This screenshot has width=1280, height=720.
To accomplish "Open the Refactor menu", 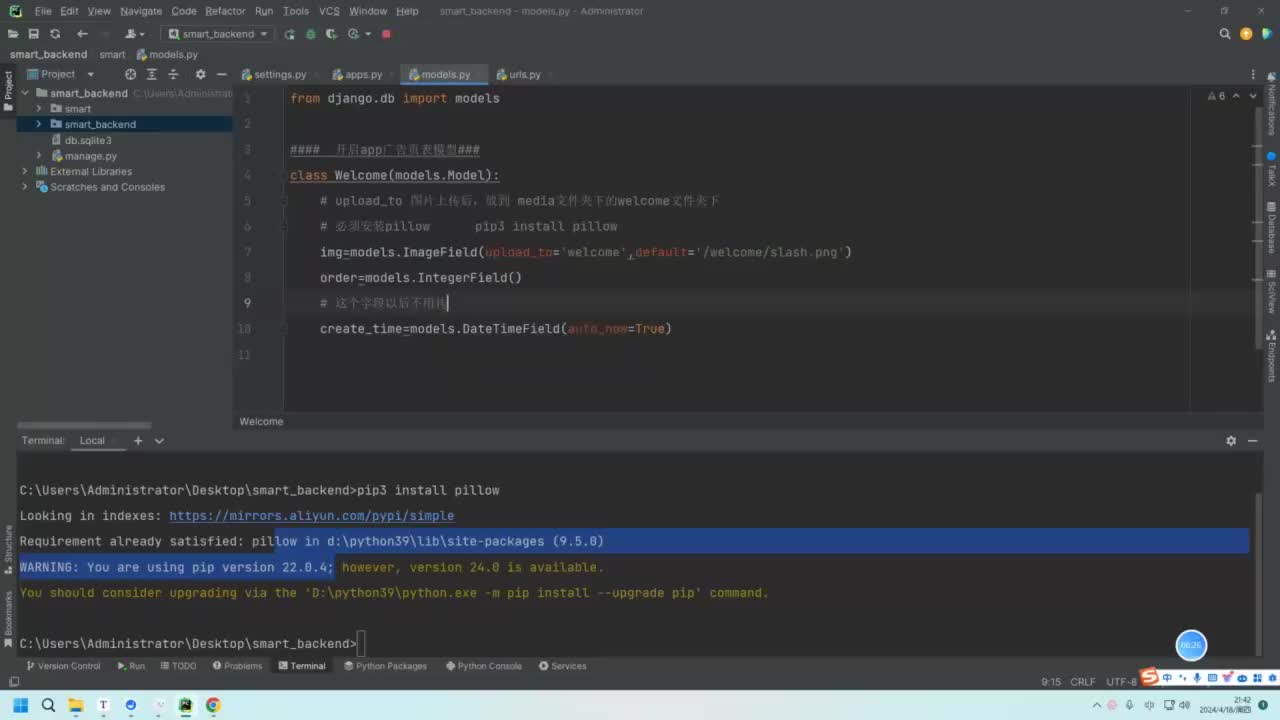I will 225,11.
